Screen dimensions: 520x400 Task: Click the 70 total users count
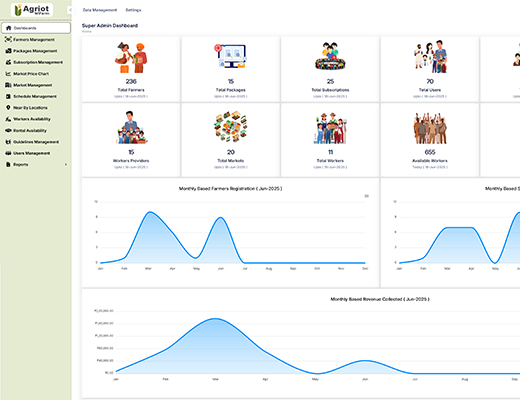pyautogui.click(x=430, y=81)
